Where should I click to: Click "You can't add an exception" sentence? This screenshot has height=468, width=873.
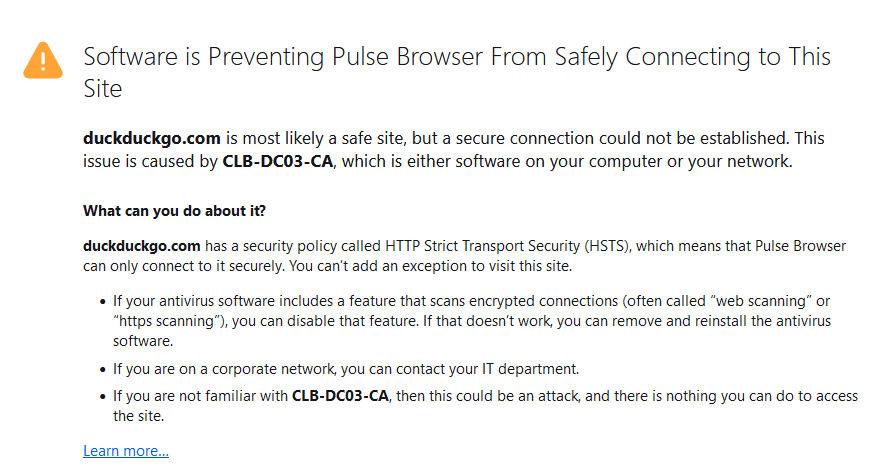click(430, 266)
